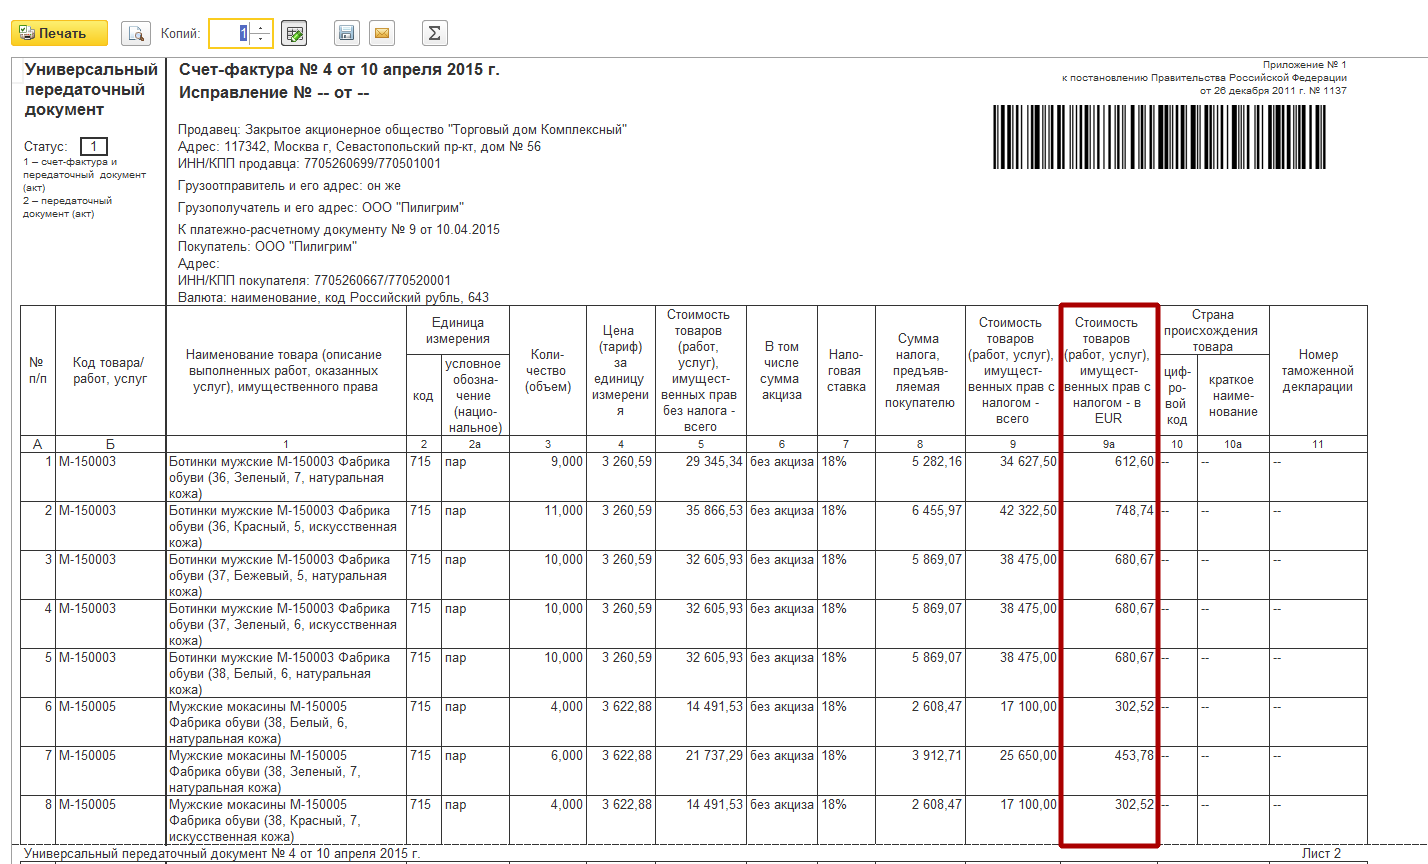Click quantity 11,000 in row 2
Image resolution: width=1428 pixels, height=864 pixels.
coord(563,511)
